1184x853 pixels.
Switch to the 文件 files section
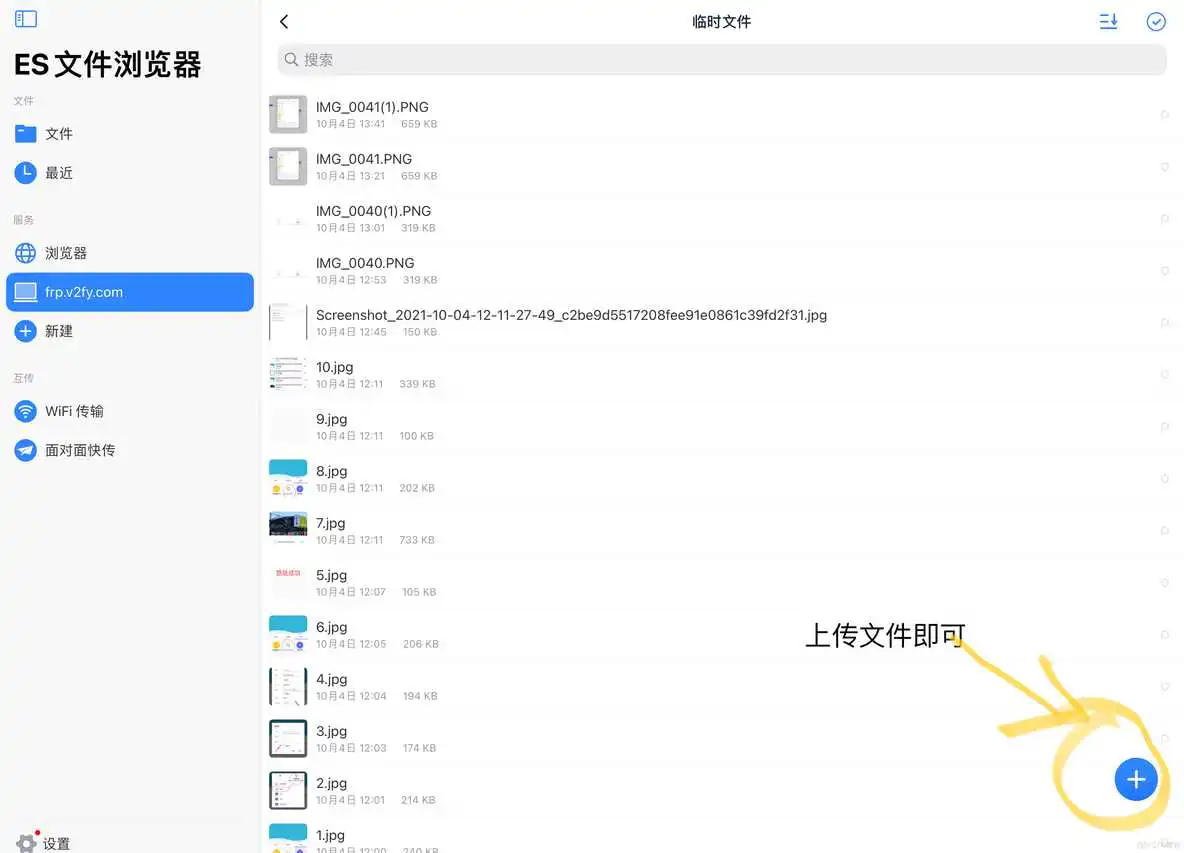(58, 133)
